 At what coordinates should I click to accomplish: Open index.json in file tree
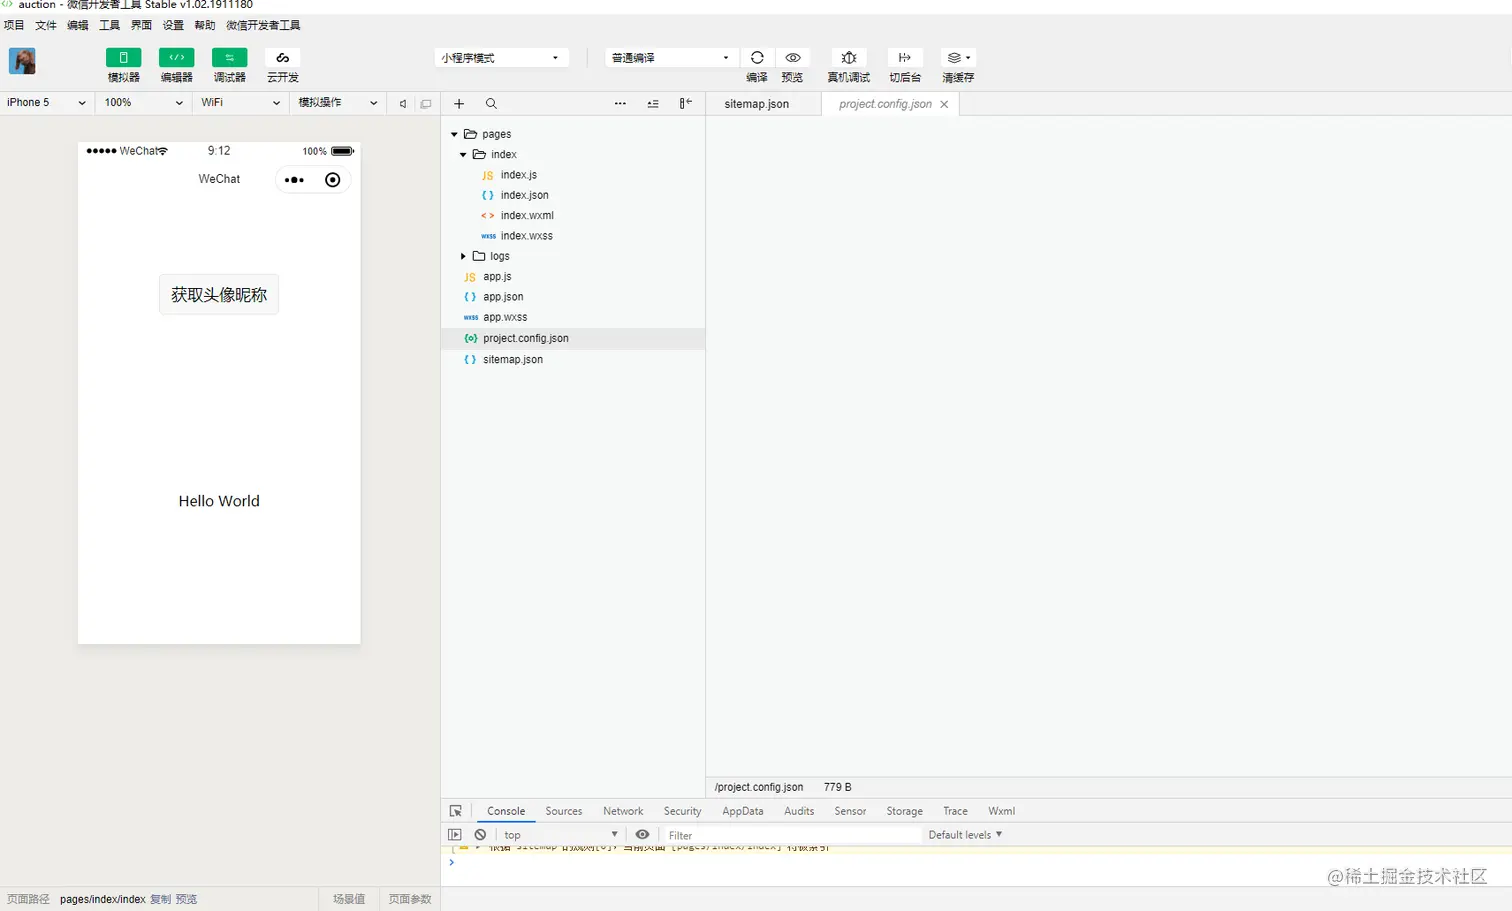point(524,195)
